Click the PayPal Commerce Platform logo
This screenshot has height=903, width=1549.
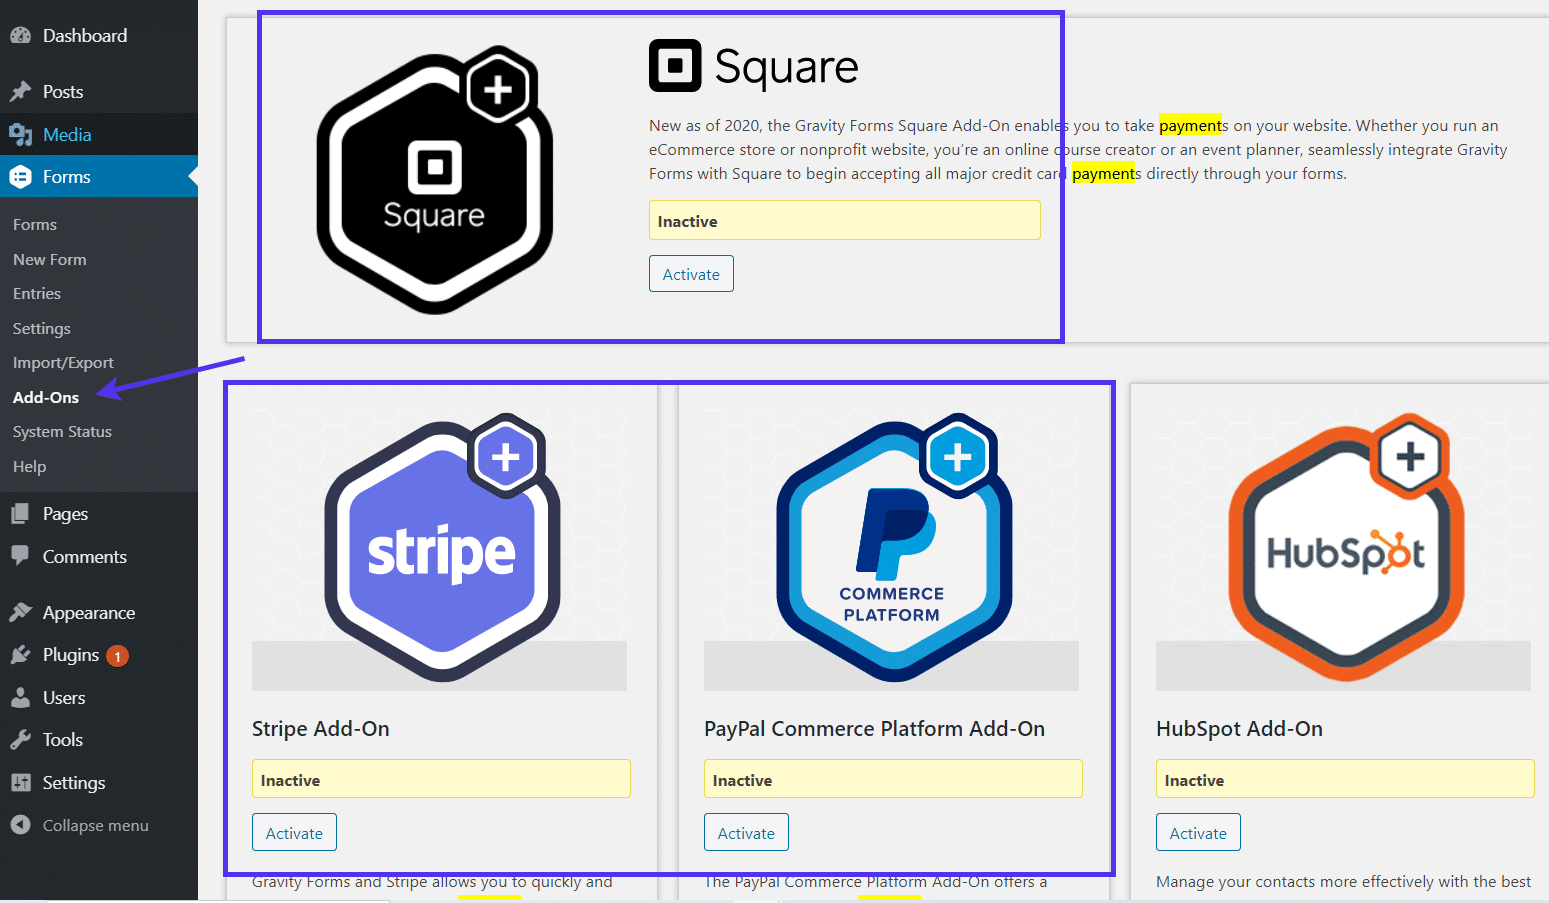click(893, 547)
